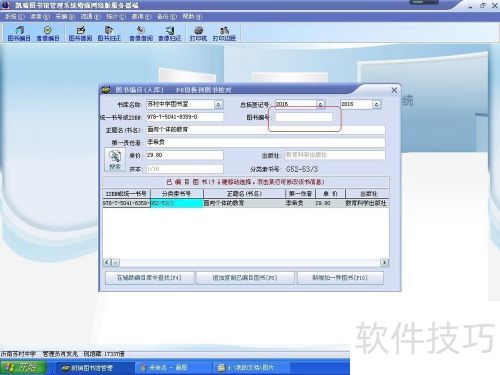Click the 搜索 magnifier button in dialog
Image resolution: width=500 pixels, height=375 pixels.
(x=115, y=160)
